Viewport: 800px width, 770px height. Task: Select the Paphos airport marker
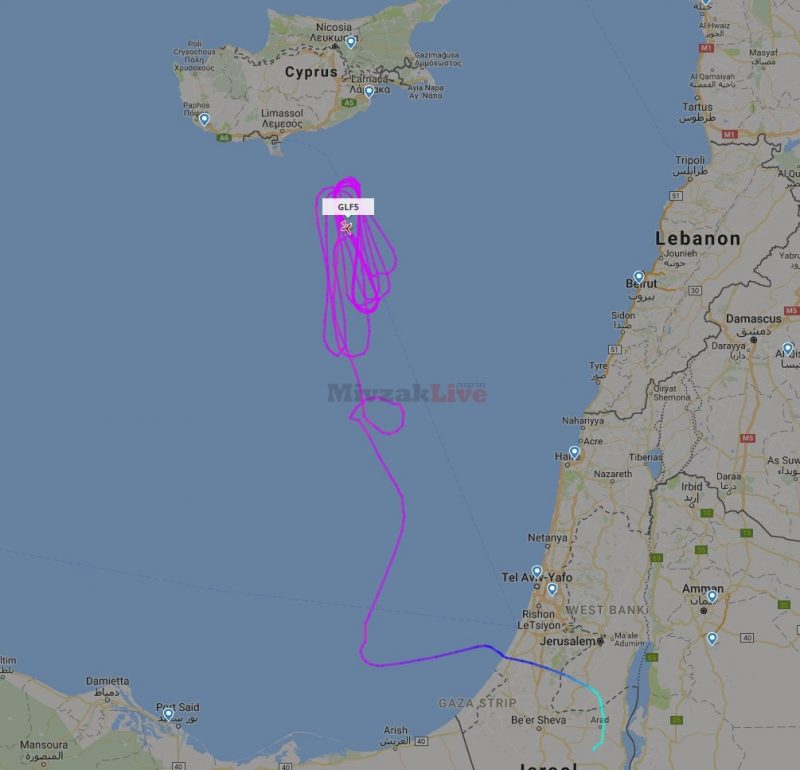pyautogui.click(x=204, y=119)
